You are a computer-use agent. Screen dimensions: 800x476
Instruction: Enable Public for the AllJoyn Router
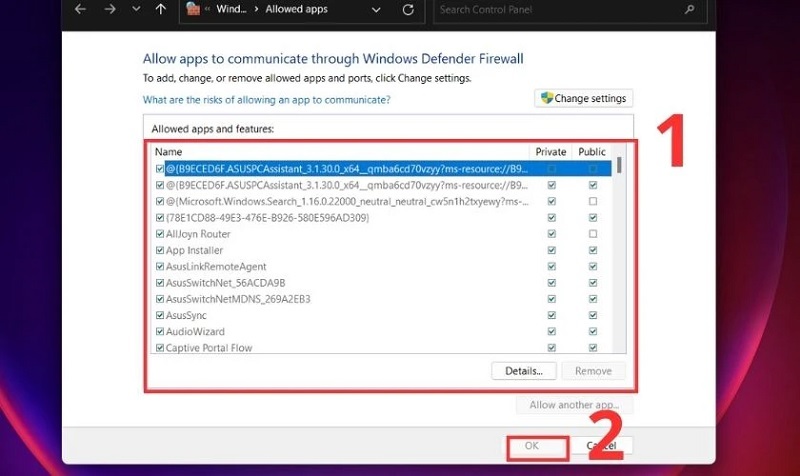[592, 234]
